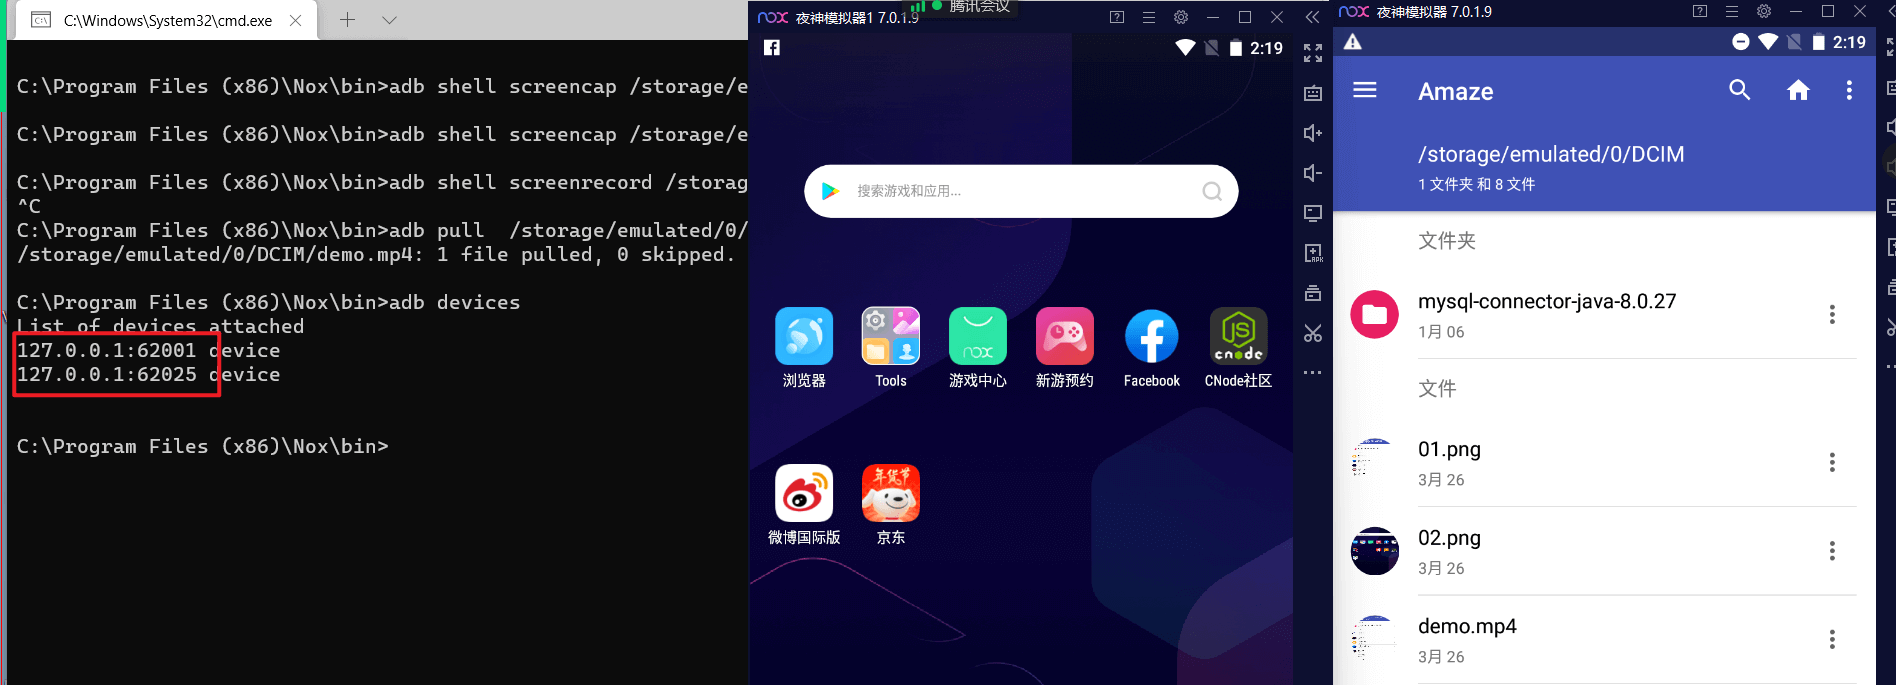Image resolution: width=1896 pixels, height=685 pixels.
Task: Open the terminal tab dropdown chevron
Action: 390,19
